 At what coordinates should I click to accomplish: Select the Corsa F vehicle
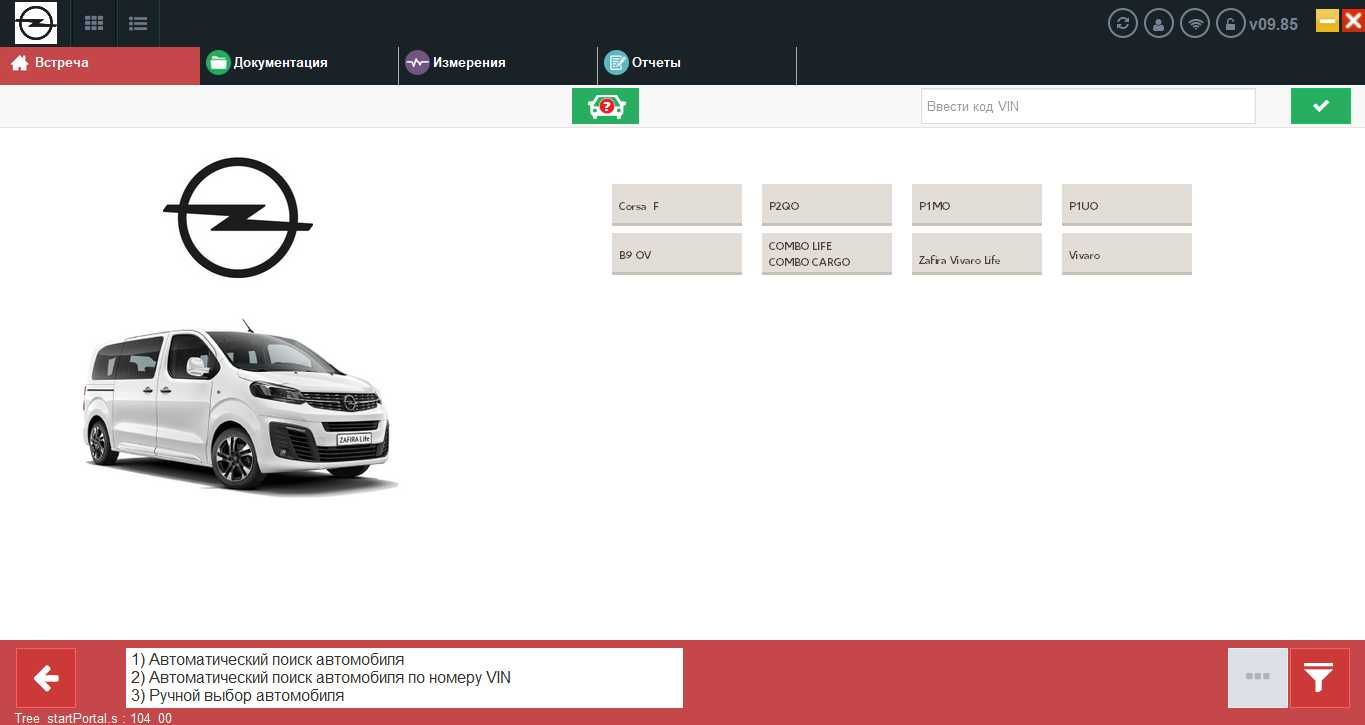pos(677,205)
